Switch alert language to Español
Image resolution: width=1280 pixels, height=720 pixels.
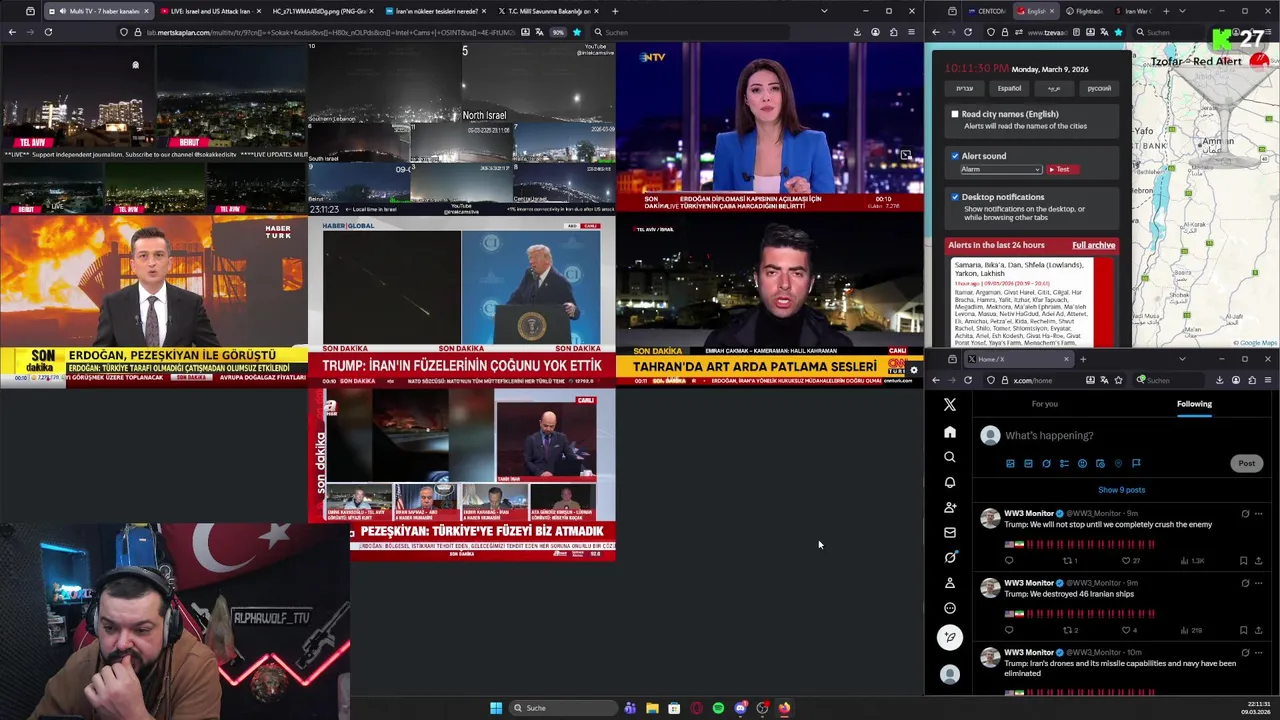1009,88
